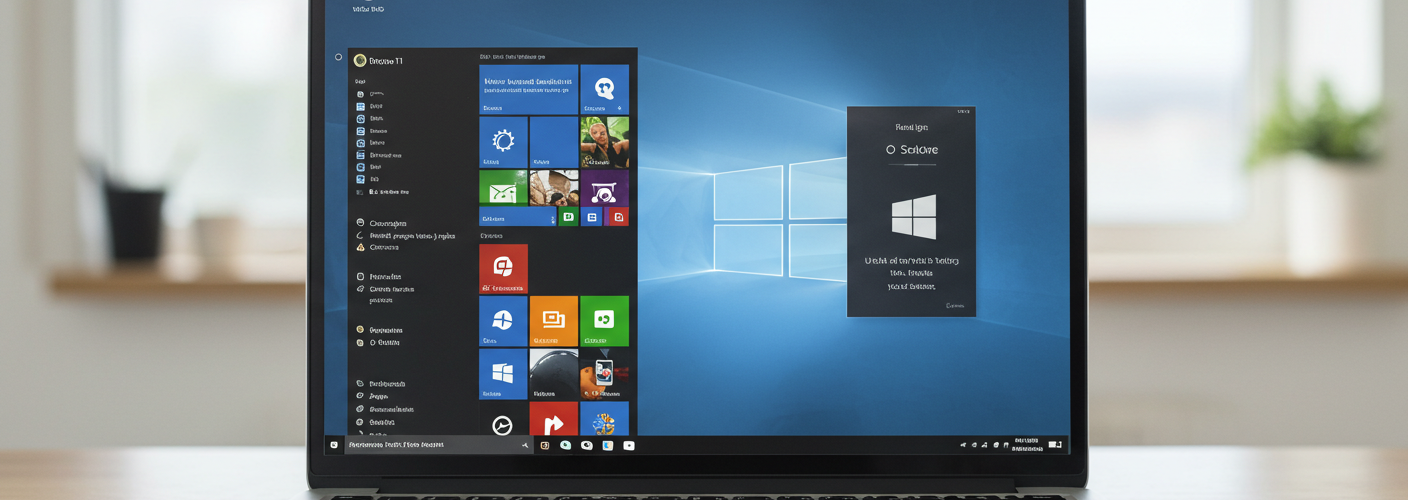Open the red arrow tile at bottom
Image resolution: width=1408 pixels, height=500 pixels.
pyautogui.click(x=554, y=419)
